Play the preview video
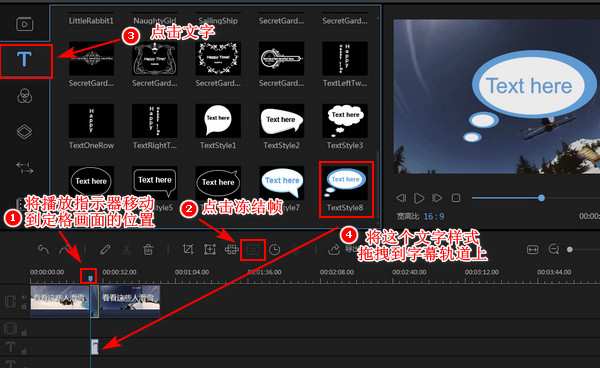This screenshot has height=368, width=600. [419, 198]
